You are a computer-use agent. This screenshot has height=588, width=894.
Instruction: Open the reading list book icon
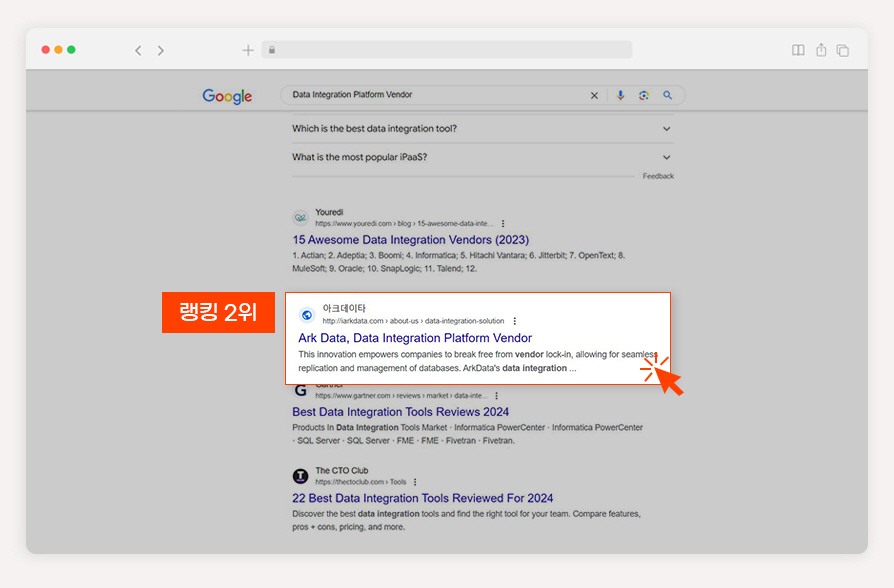point(798,50)
